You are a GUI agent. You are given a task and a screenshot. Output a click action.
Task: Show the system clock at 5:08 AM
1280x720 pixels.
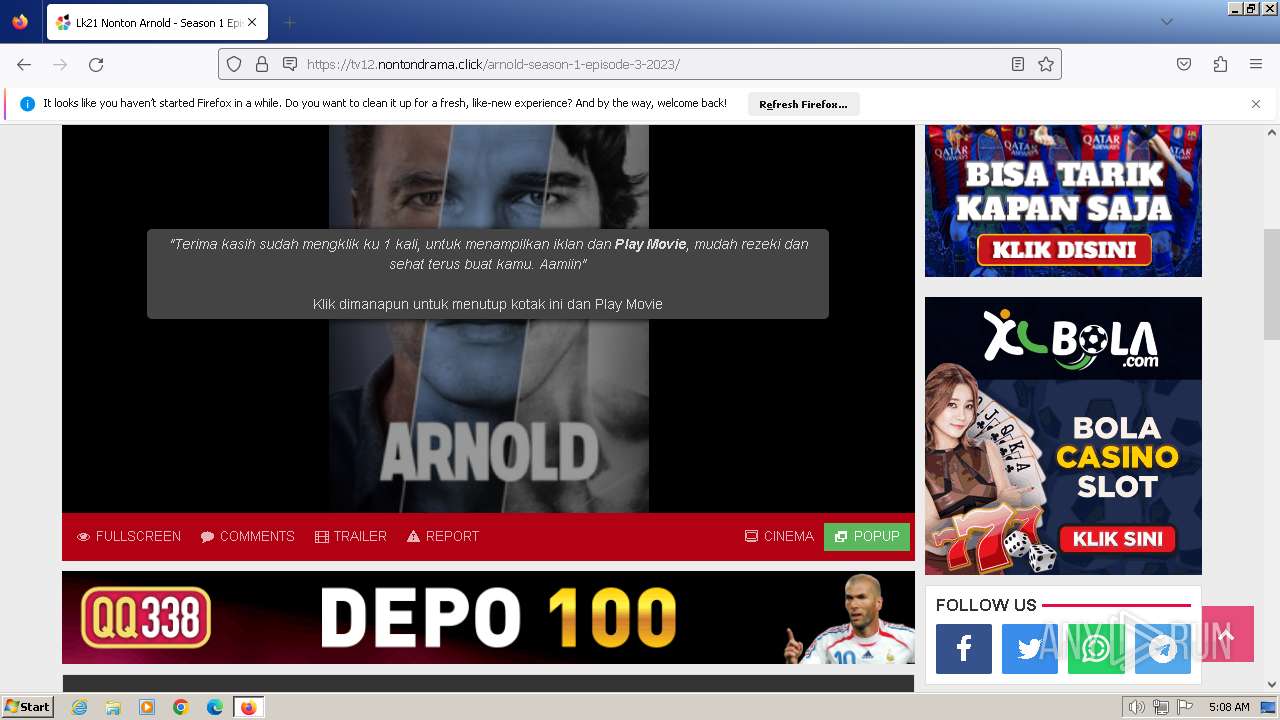pyautogui.click(x=1229, y=707)
